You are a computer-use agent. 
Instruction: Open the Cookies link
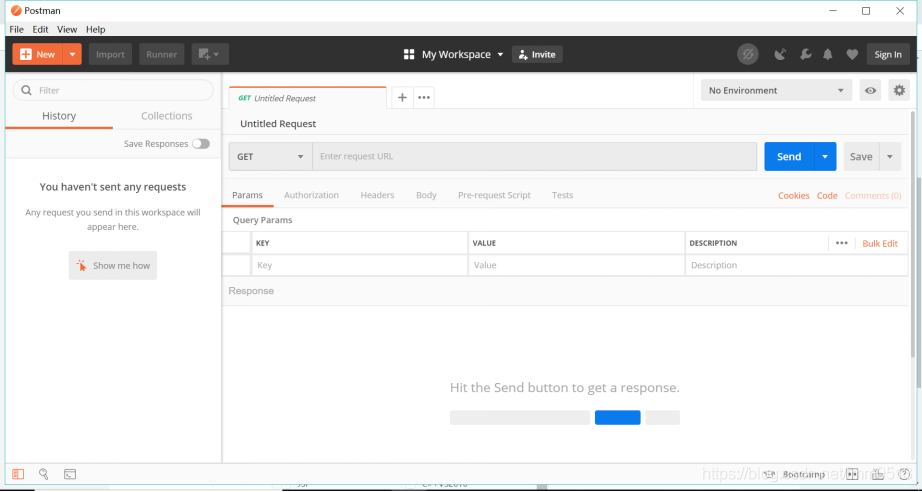pyautogui.click(x=794, y=196)
